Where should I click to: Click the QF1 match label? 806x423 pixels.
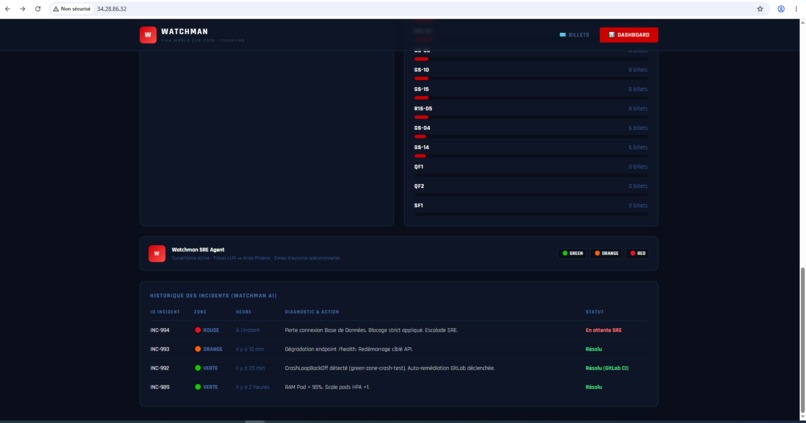pyautogui.click(x=419, y=167)
